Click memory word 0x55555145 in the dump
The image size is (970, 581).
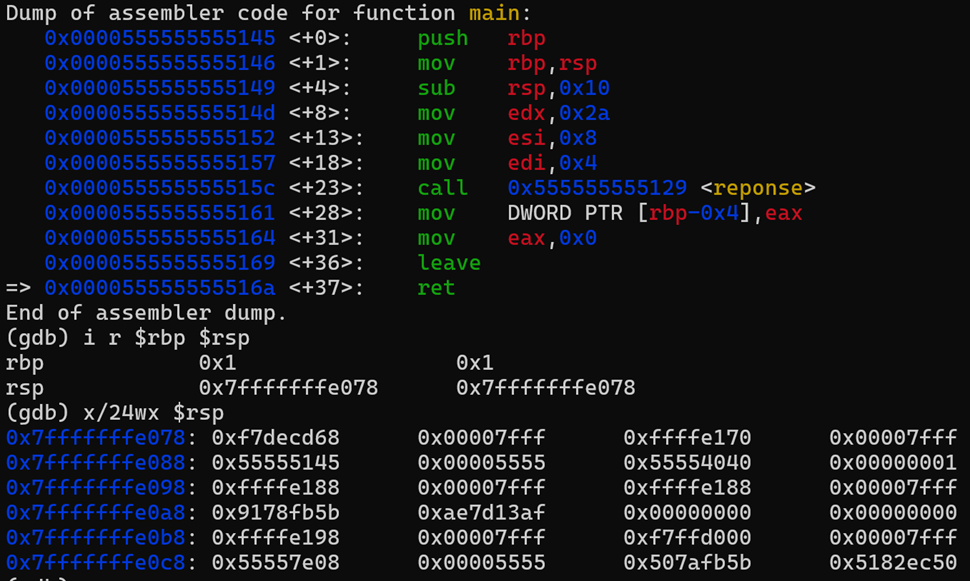[275, 462]
